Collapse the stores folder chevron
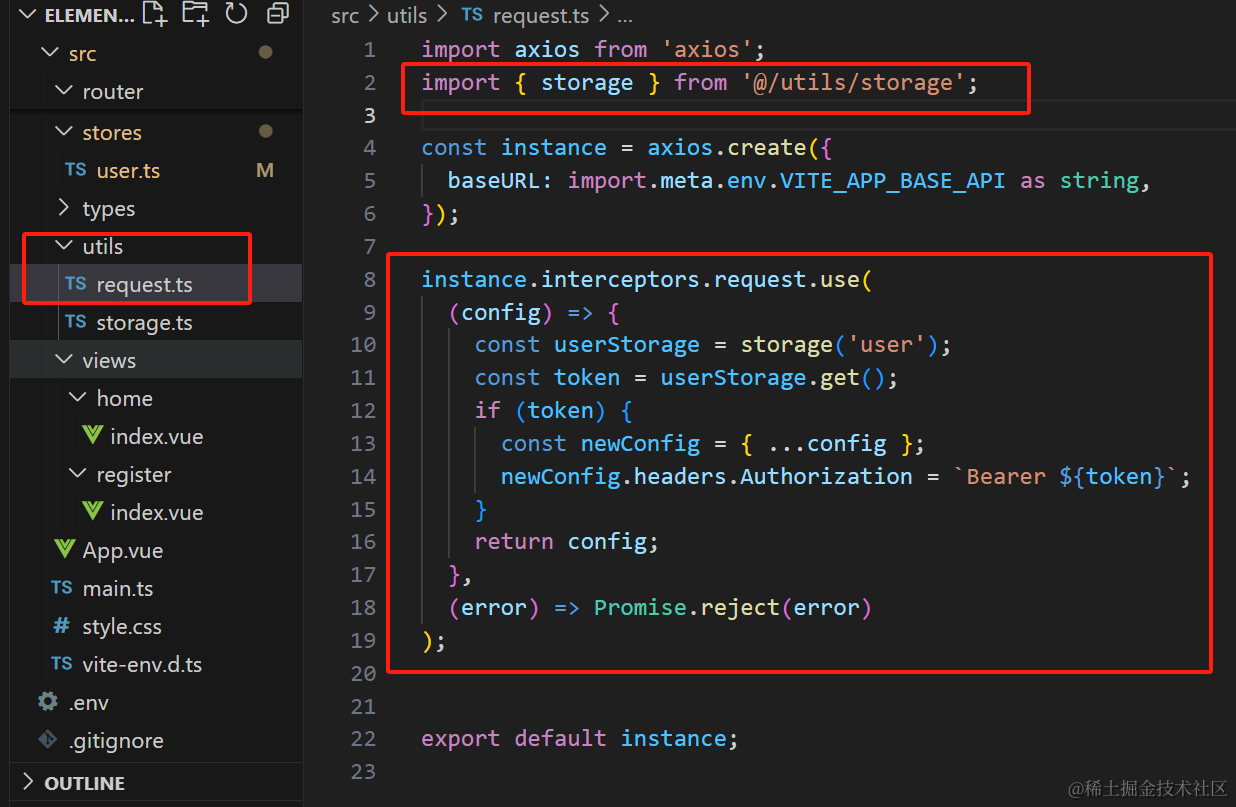Screen dimensions: 1236x807 pos(64,132)
